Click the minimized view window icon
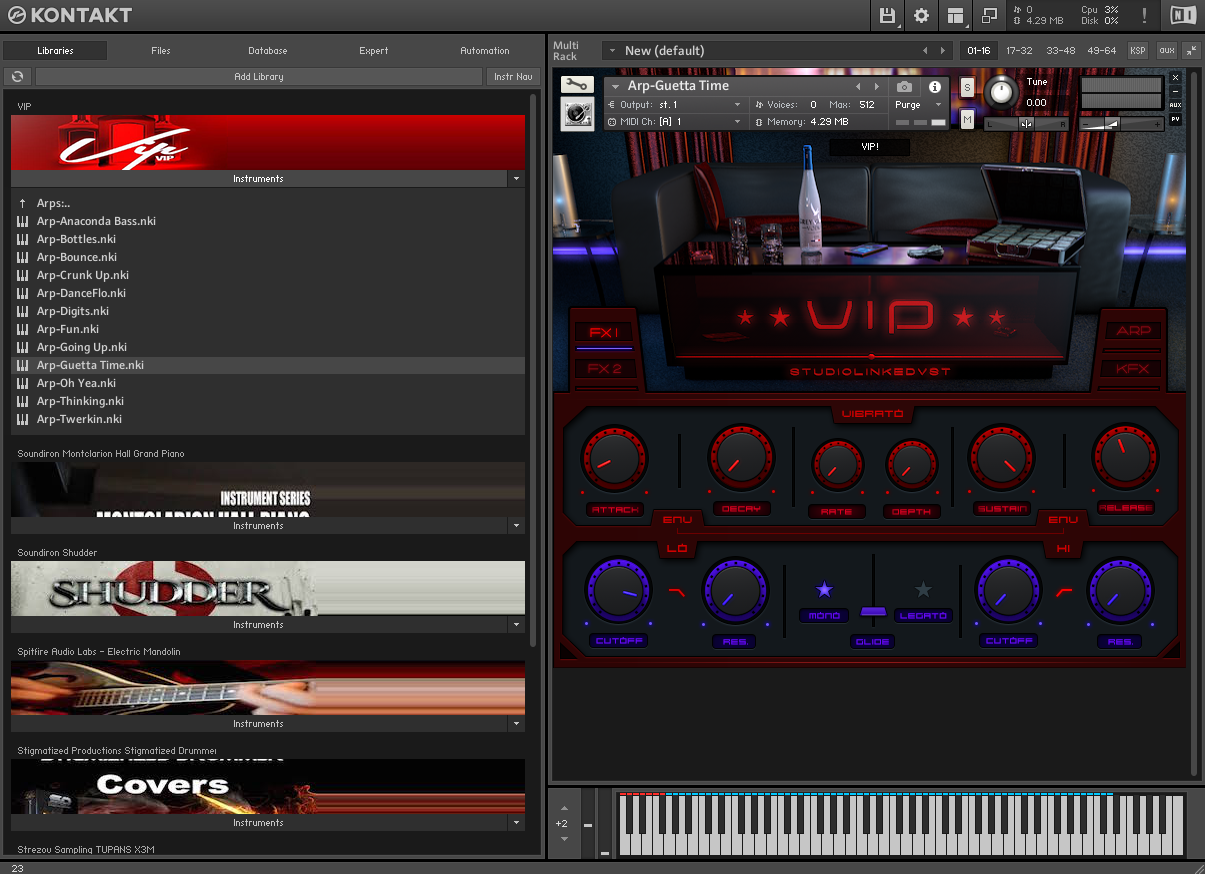Viewport: 1205px width, 874px height. 989,15
